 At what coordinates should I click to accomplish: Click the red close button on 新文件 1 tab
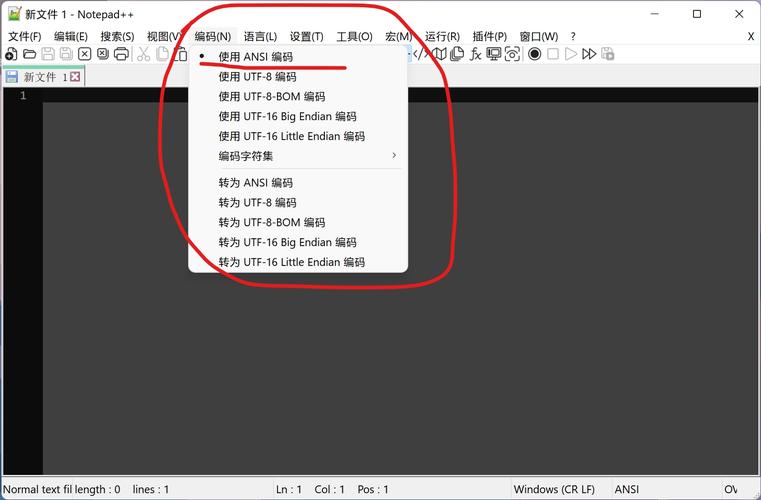click(75, 77)
